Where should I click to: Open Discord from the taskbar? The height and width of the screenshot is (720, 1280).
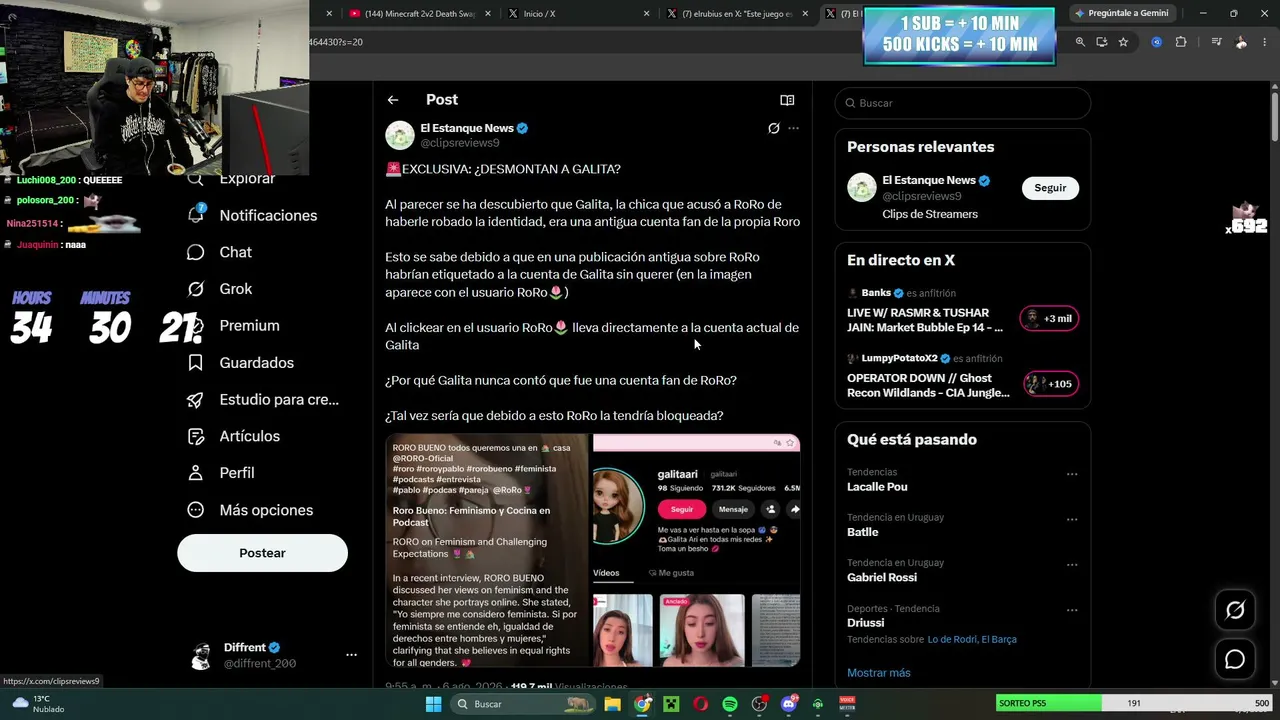click(789, 704)
